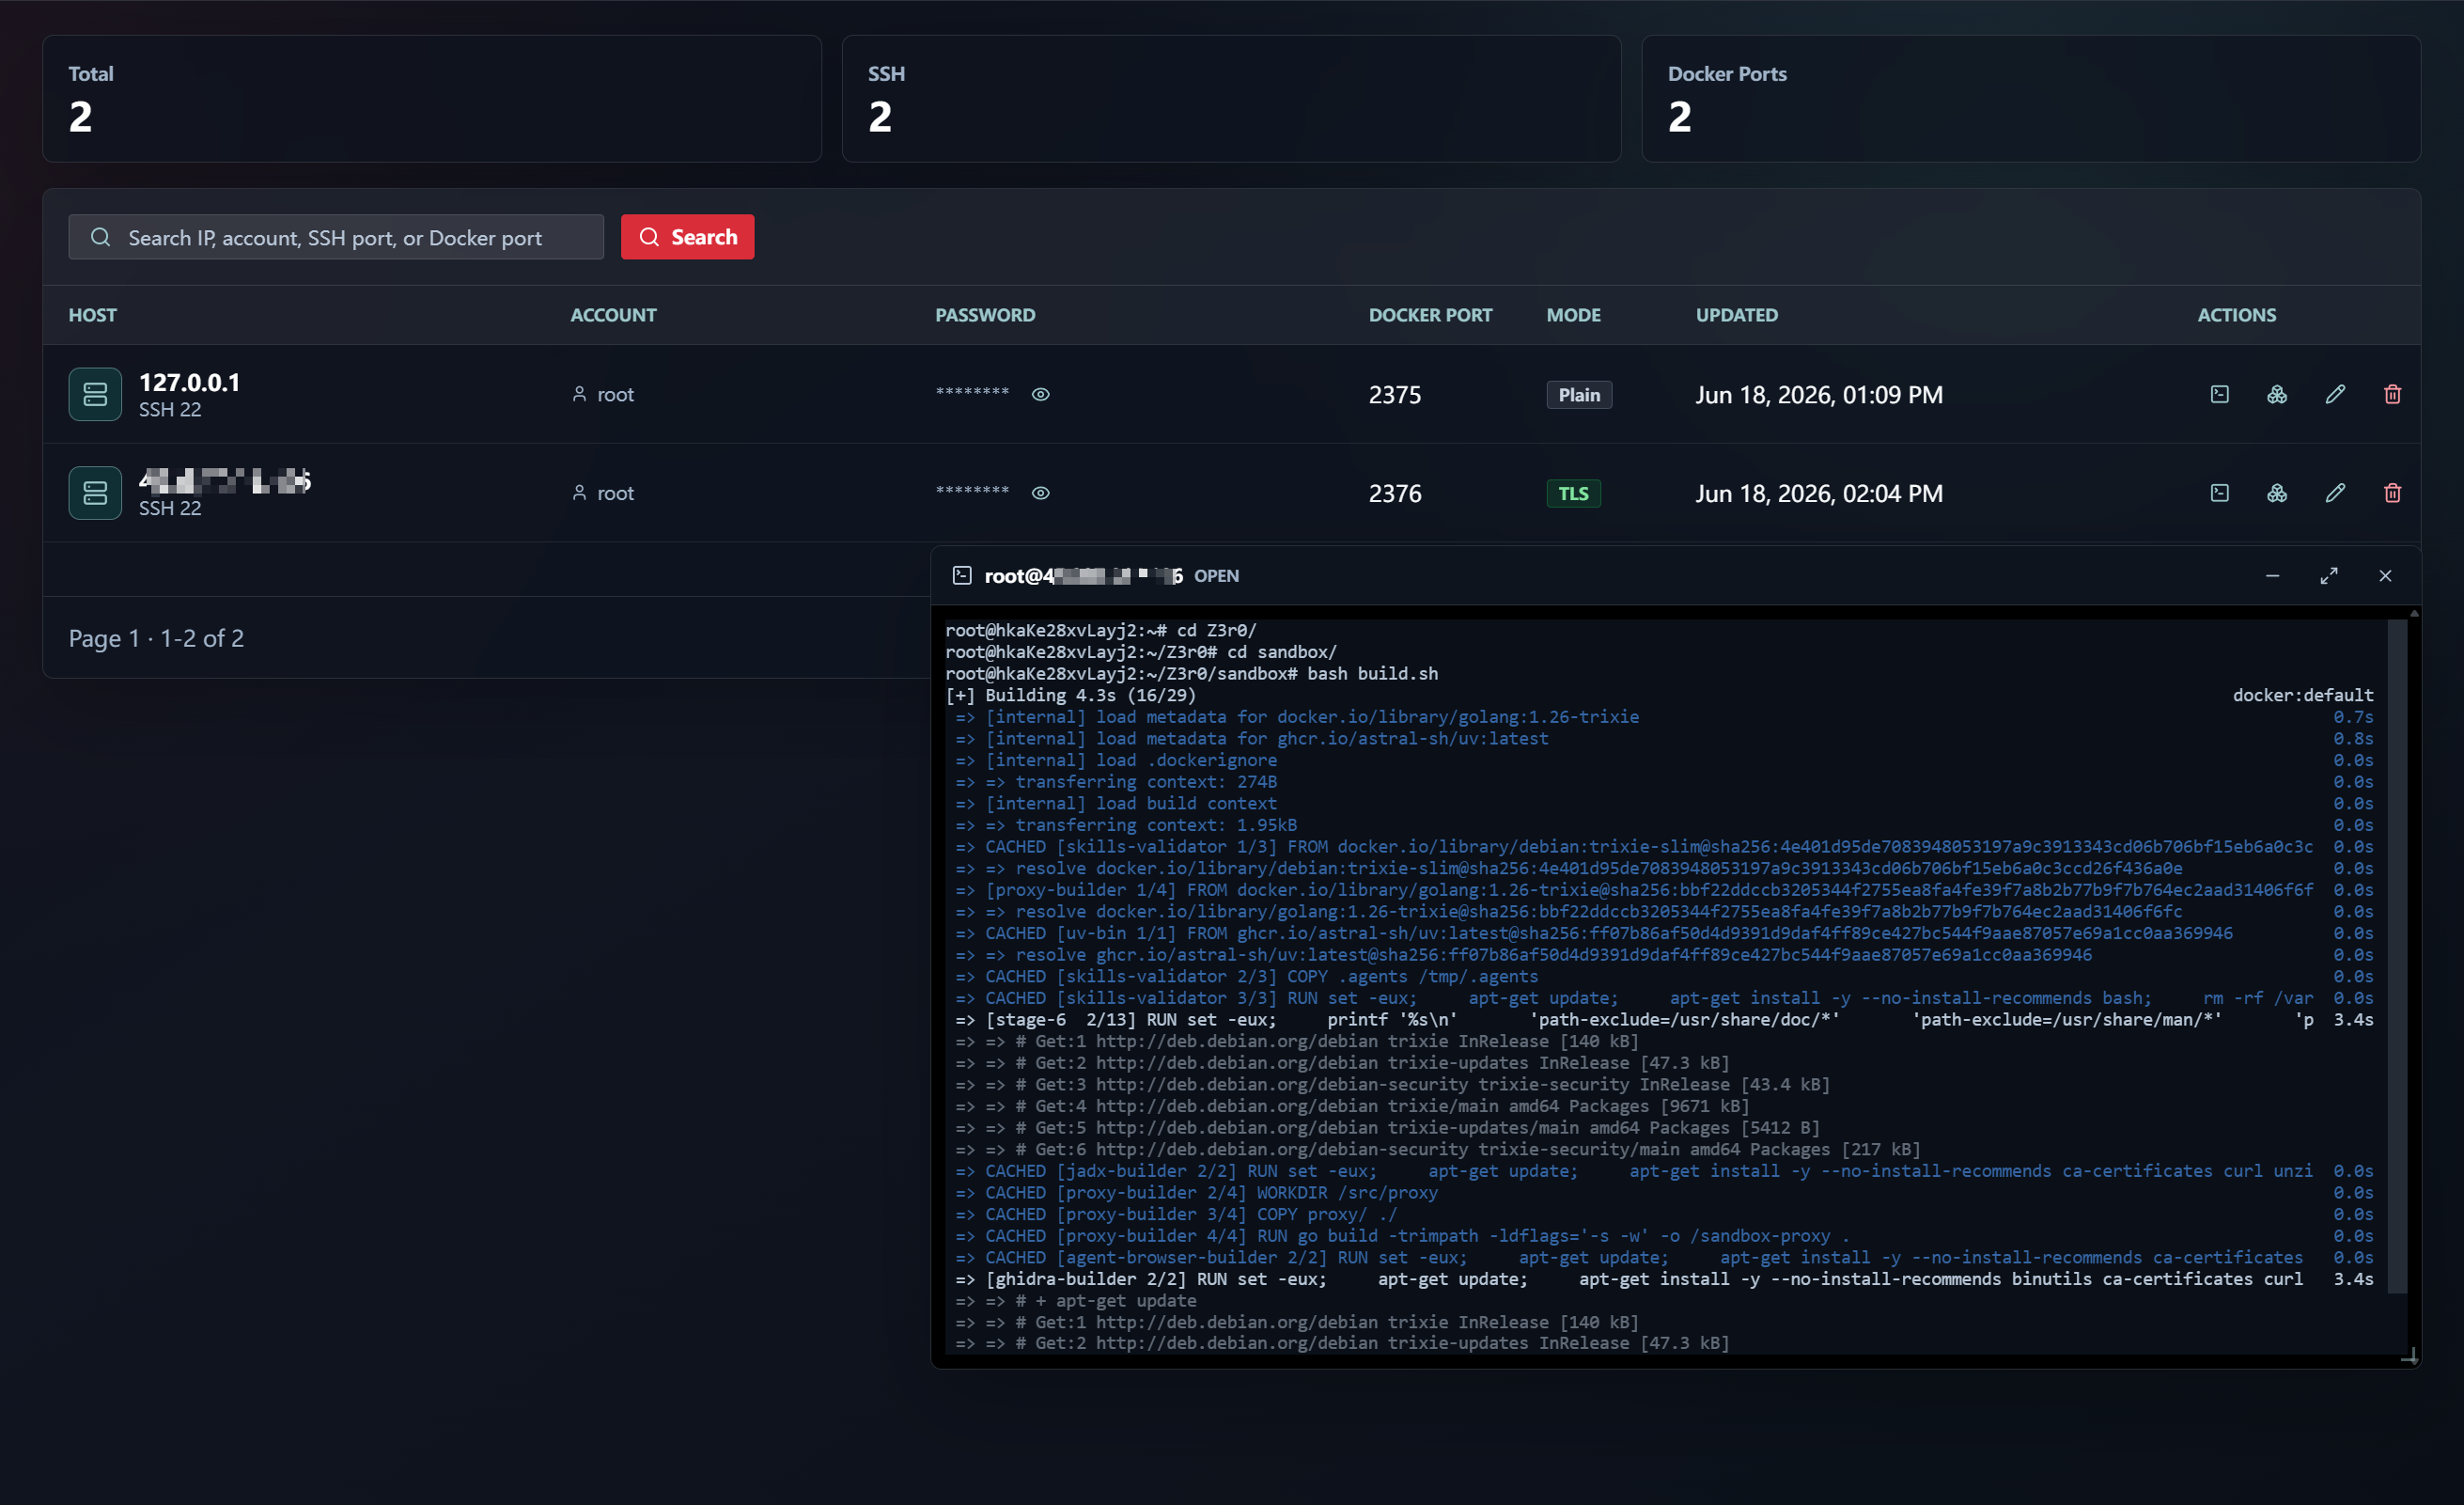Edit the 127.0.0.1 host entry
This screenshot has width=2464, height=1505.
pyautogui.click(x=2335, y=394)
